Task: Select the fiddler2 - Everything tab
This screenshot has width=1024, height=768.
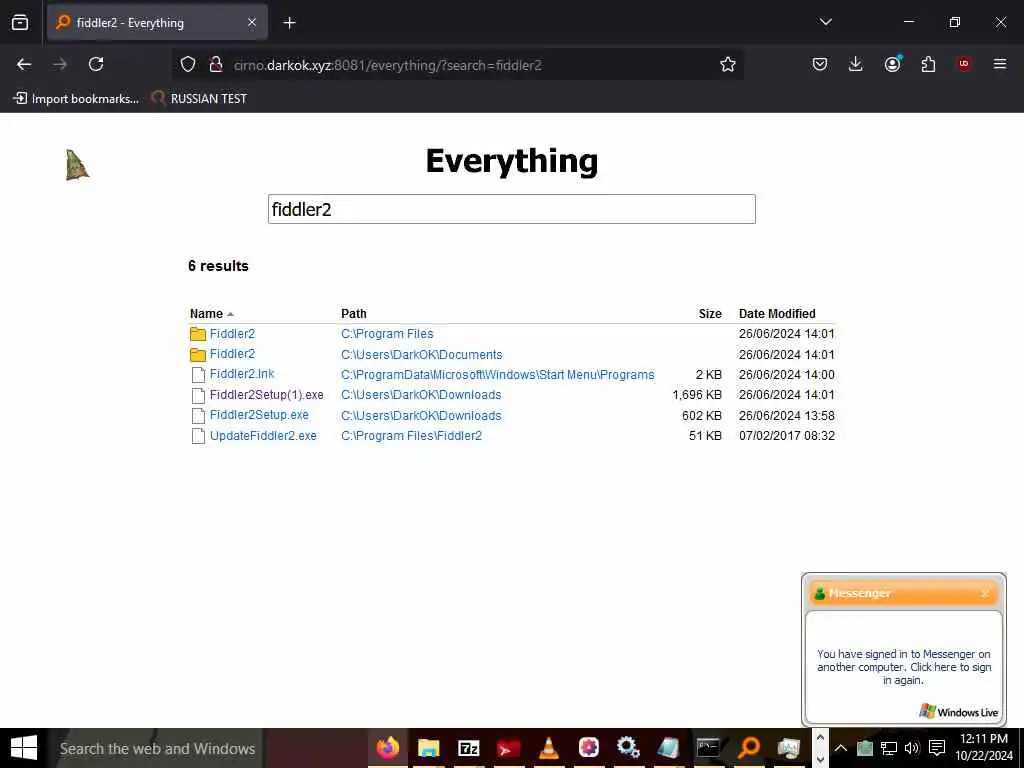Action: 157,23
